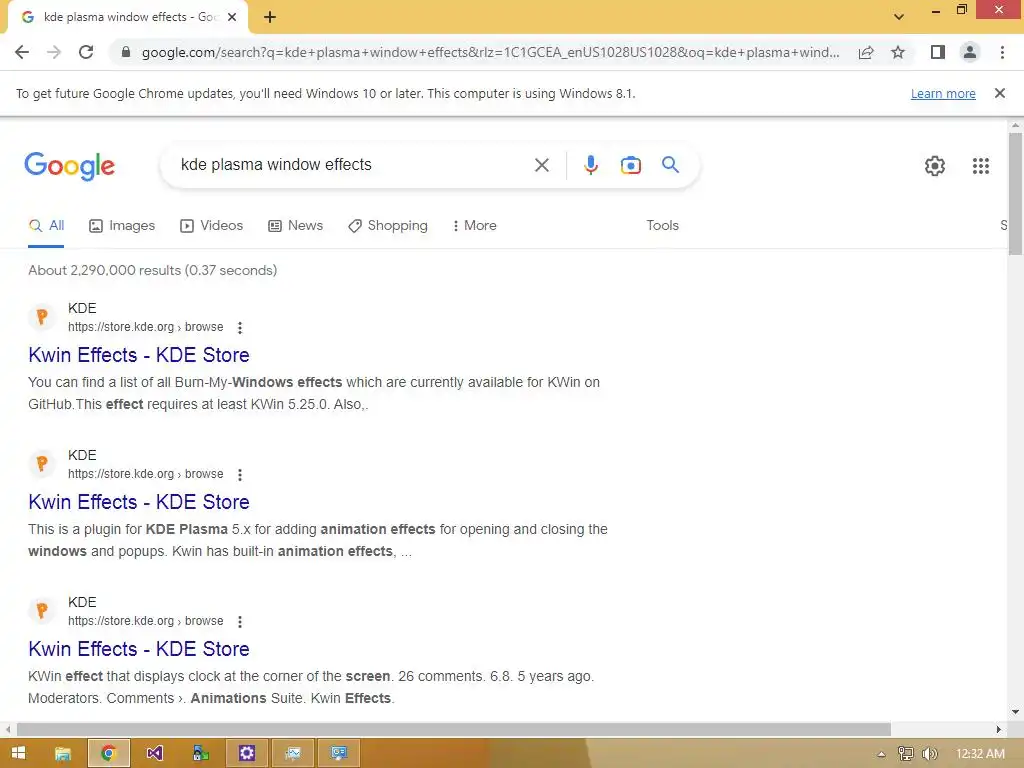This screenshot has height=768, width=1024.
Task: Dismiss the Chrome update notification bar
Action: (x=999, y=93)
